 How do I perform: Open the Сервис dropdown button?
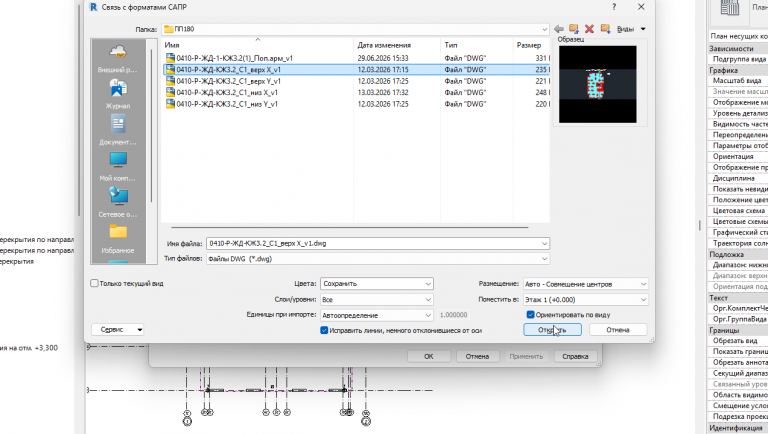(118, 330)
